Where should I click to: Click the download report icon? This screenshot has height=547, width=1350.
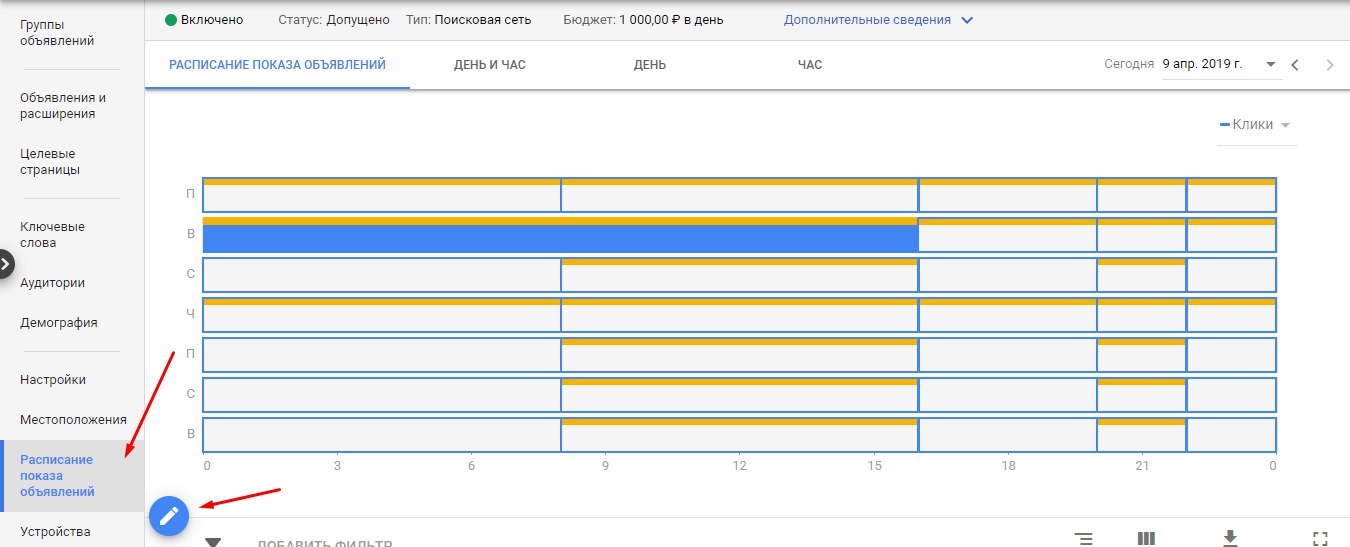1231,538
